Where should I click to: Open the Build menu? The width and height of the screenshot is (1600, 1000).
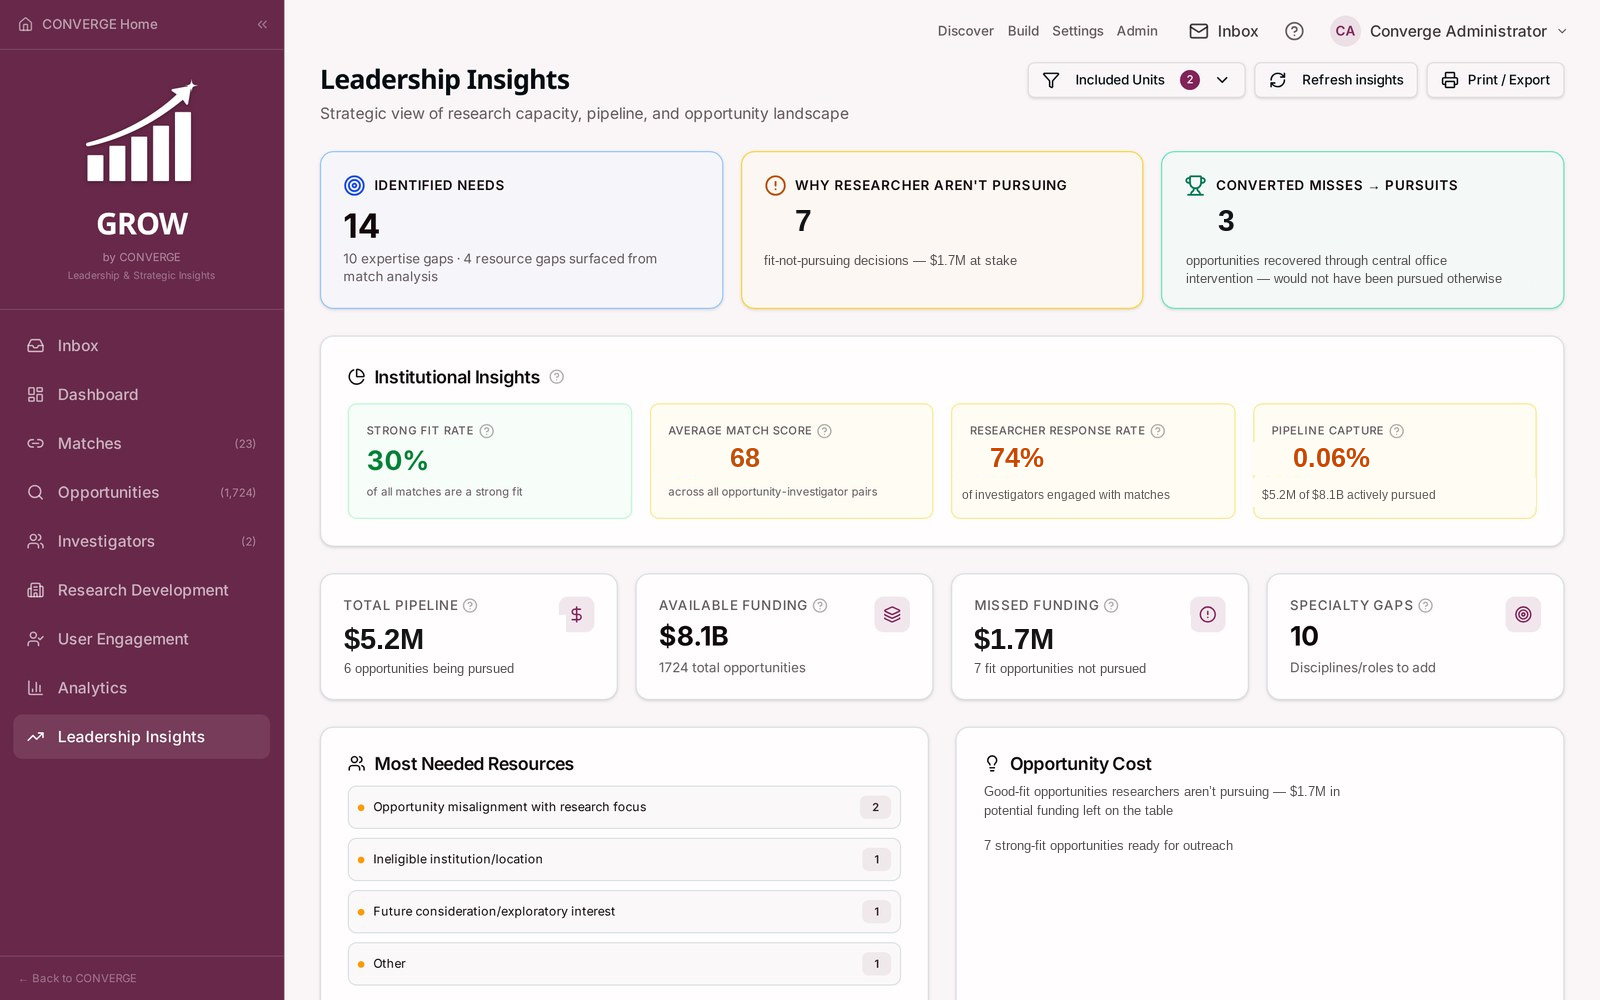pos(1023,31)
